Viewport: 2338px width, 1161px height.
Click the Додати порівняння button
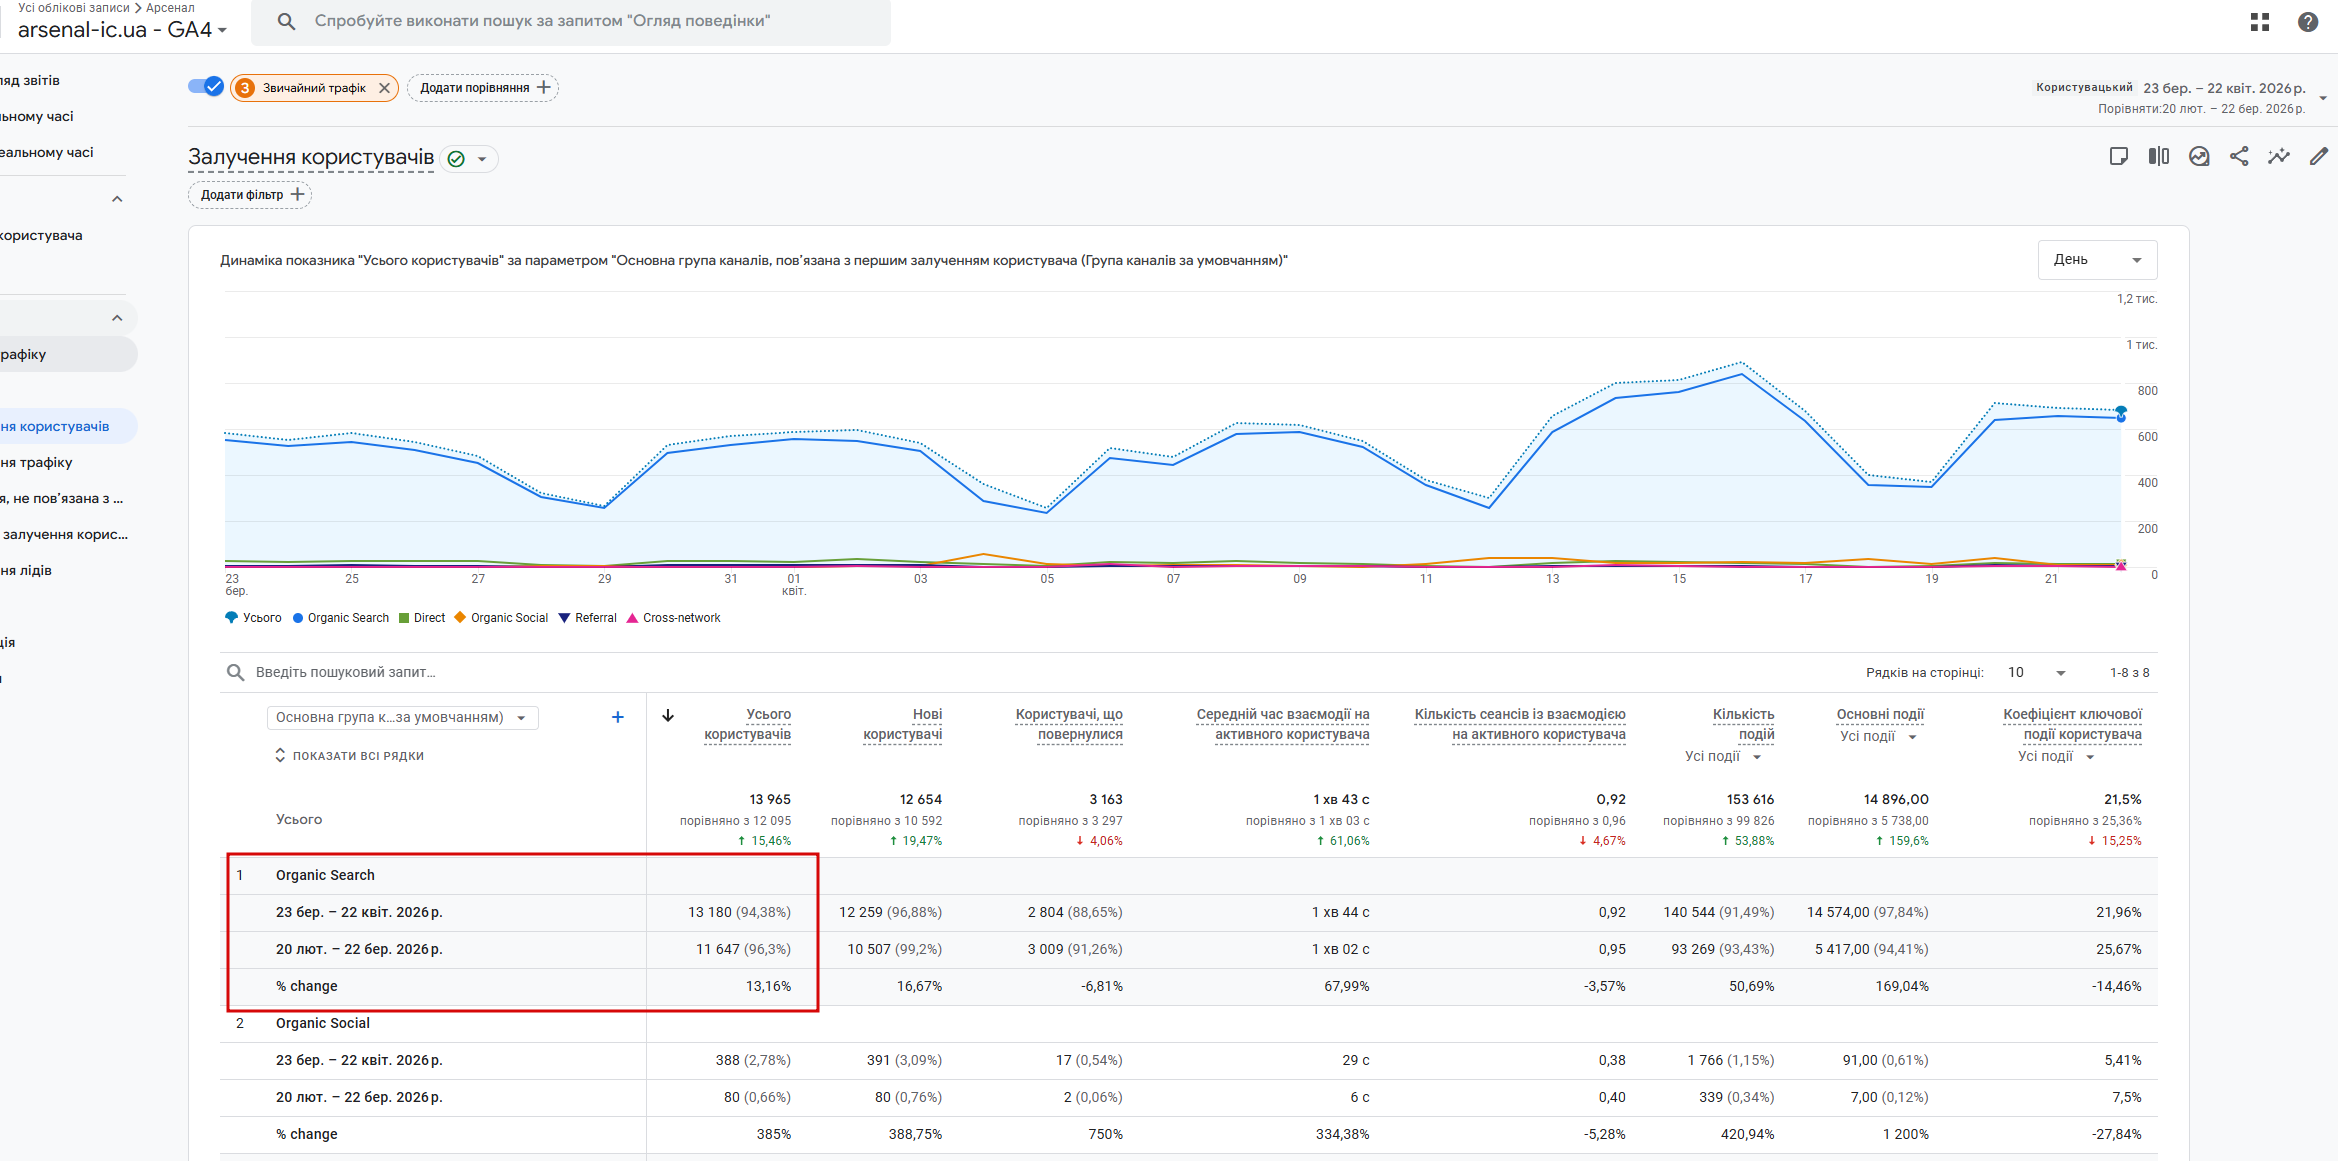[x=483, y=88]
